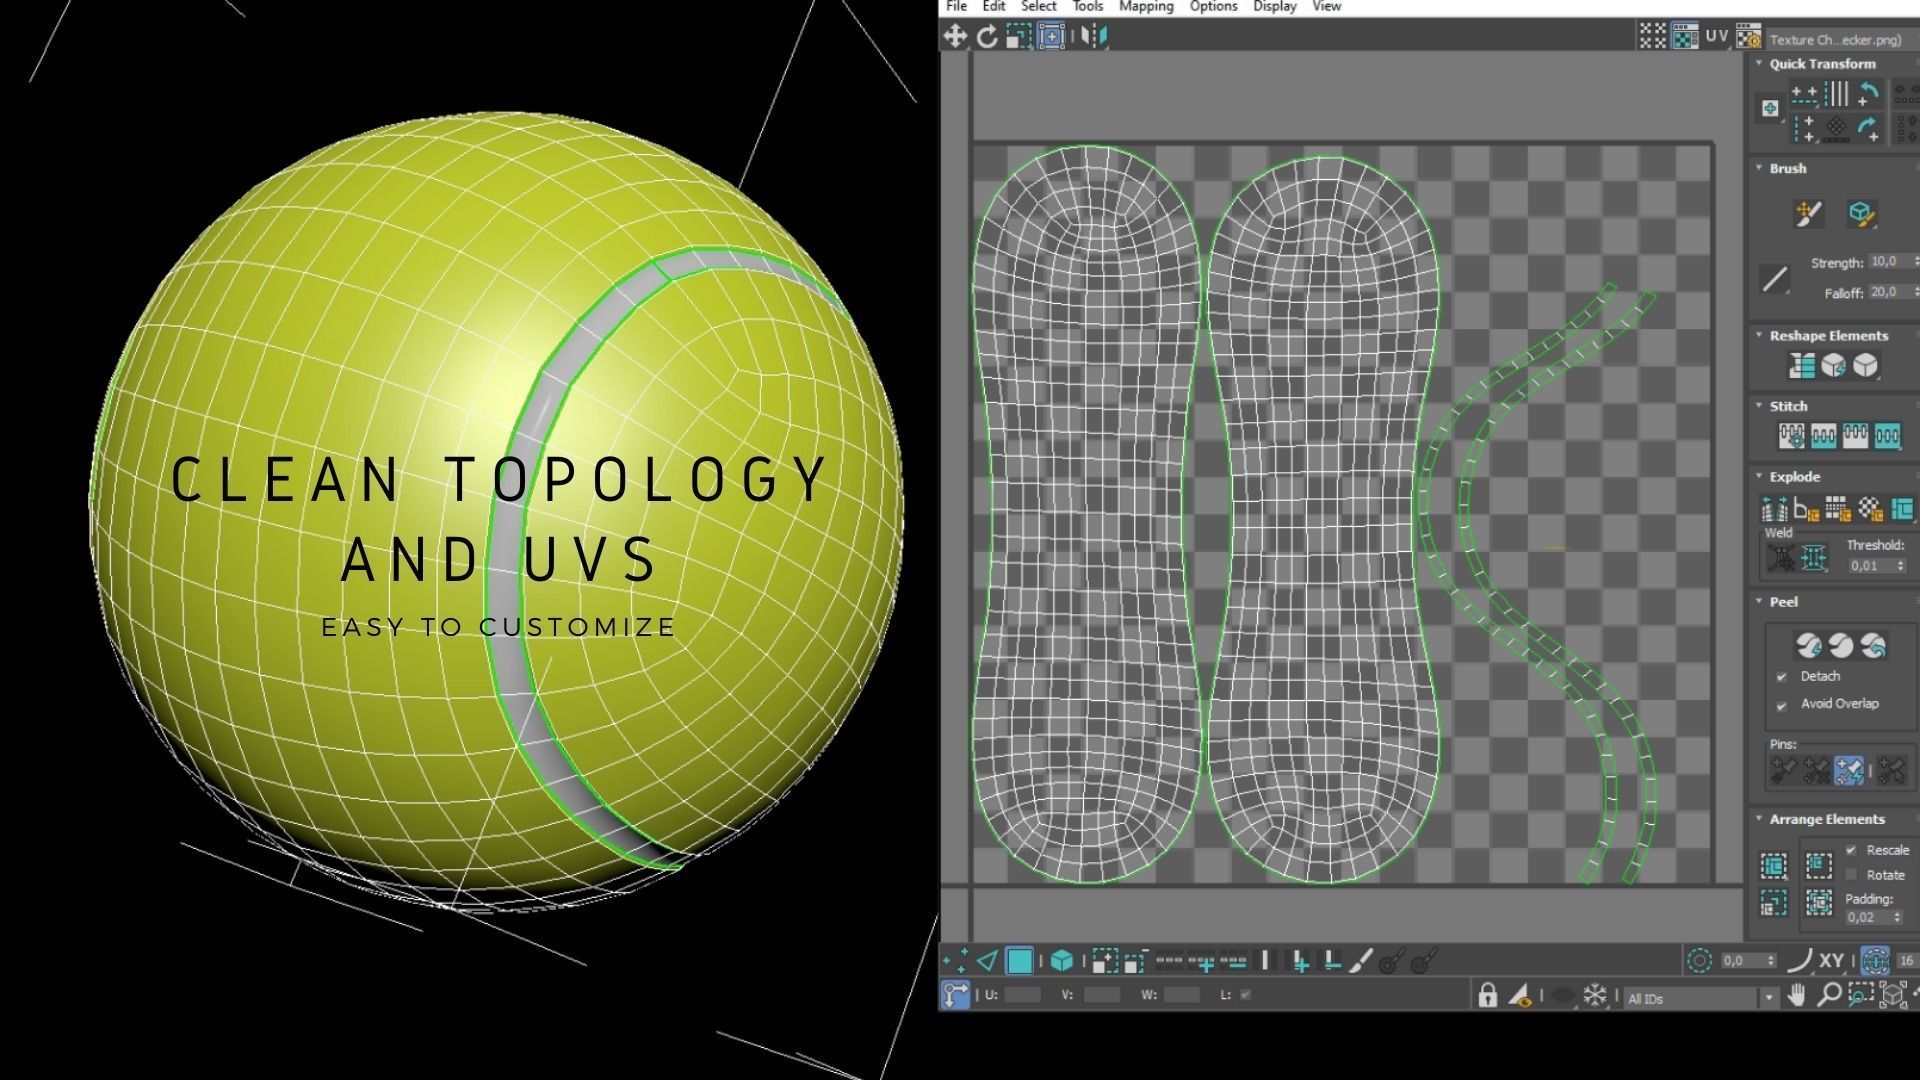Click the Quick Peel icon
Viewport: 1920px width, 1080px height.
[1808, 646]
